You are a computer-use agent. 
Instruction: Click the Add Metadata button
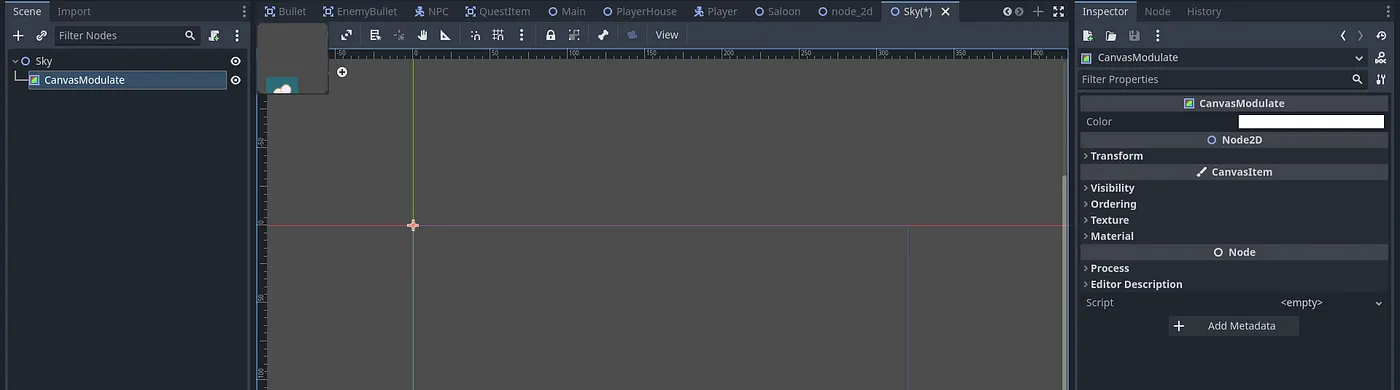click(x=1233, y=326)
